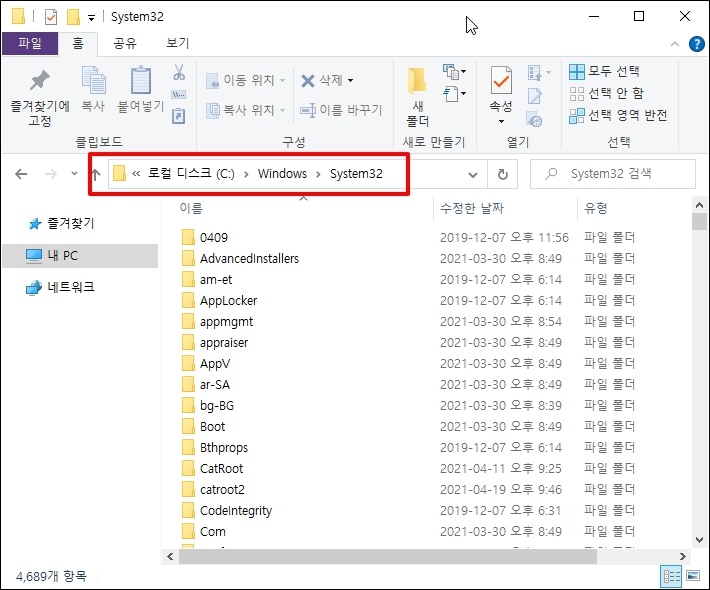Open the Delete dropdown arrow

(x=350, y=81)
